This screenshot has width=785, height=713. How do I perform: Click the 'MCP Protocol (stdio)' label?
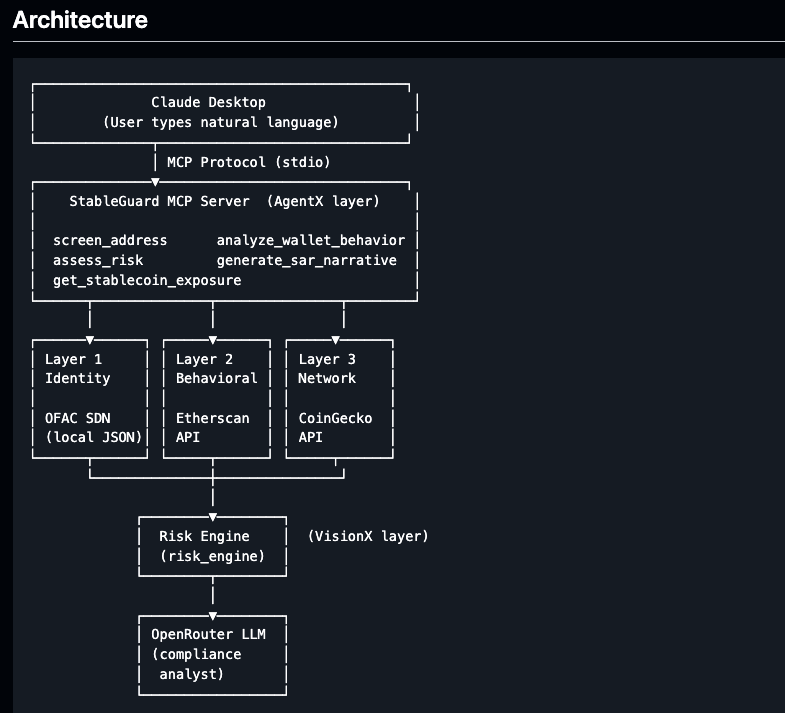pyautogui.click(x=248, y=162)
